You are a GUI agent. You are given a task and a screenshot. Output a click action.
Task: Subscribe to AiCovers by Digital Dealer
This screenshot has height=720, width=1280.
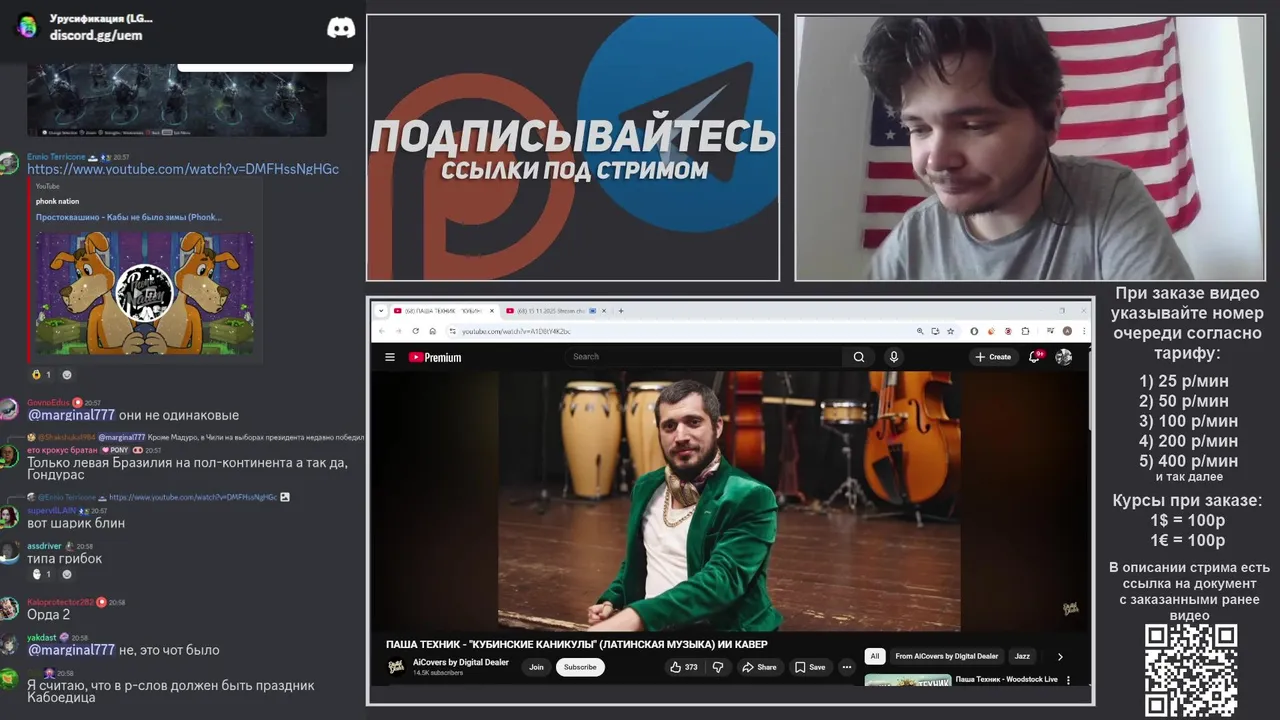pyautogui.click(x=580, y=667)
